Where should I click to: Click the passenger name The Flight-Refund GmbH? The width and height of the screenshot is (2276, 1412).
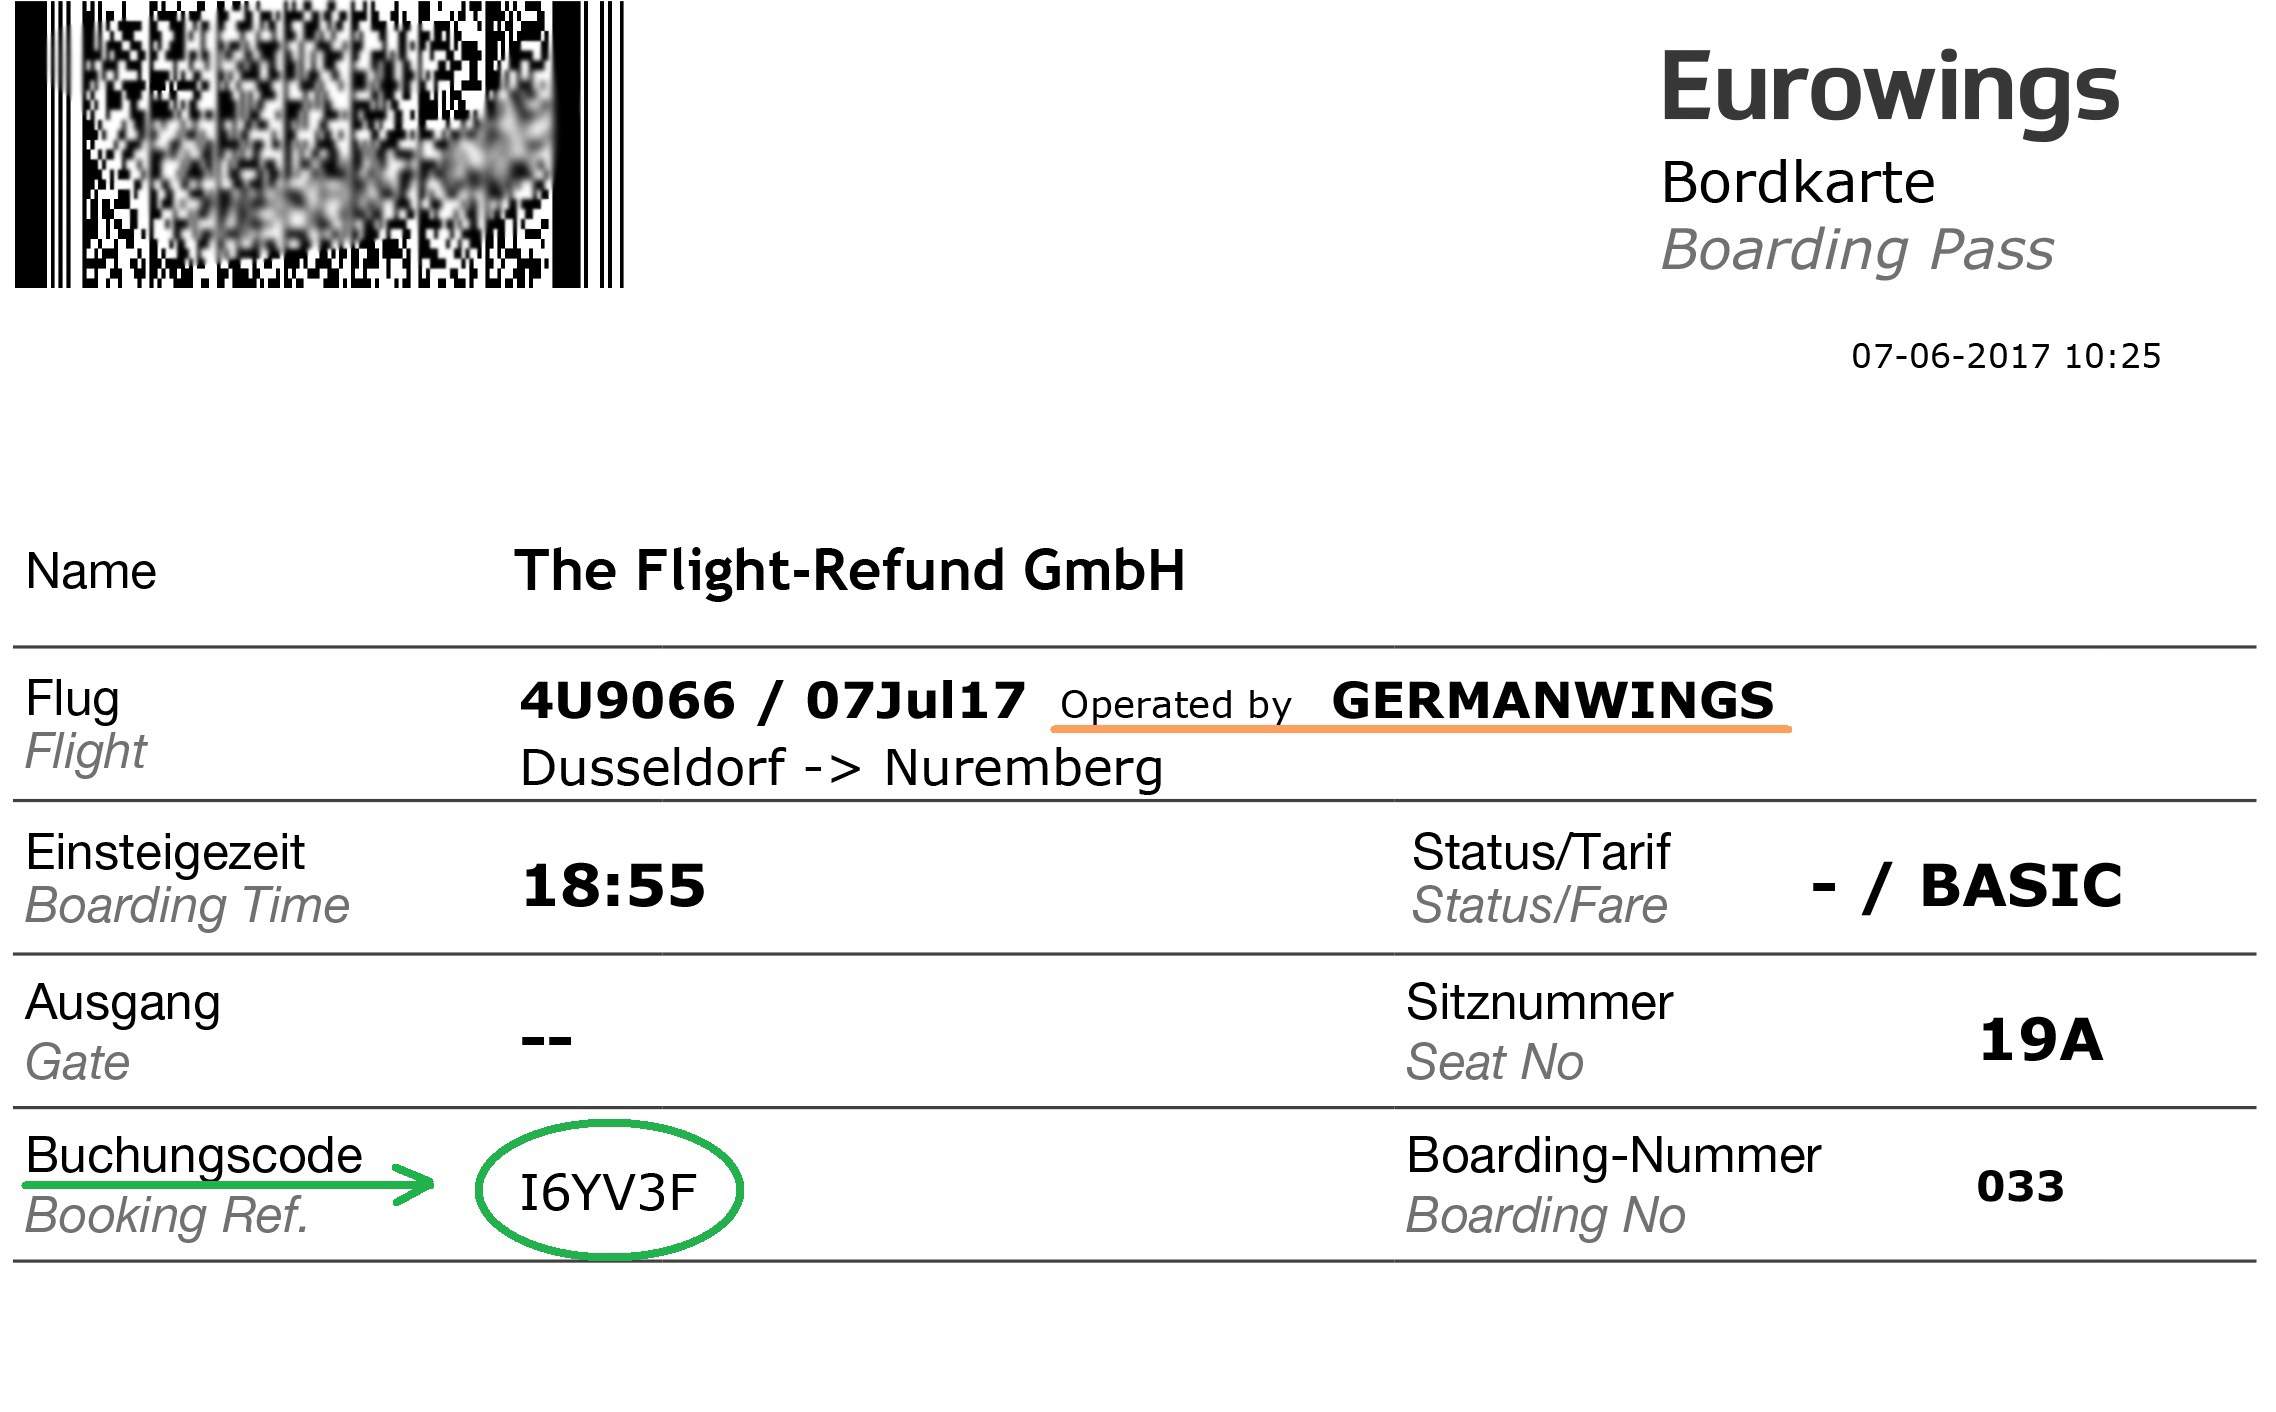point(850,573)
